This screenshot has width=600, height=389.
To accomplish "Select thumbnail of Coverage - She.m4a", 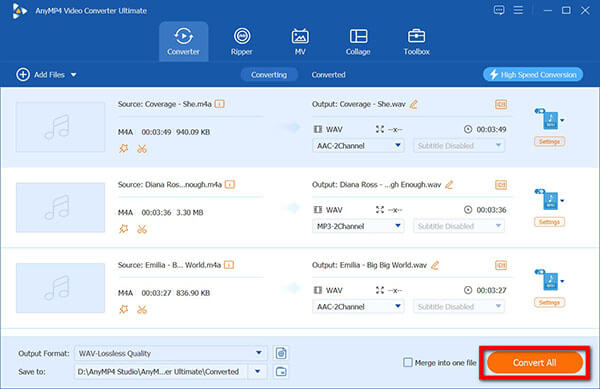I will (x=60, y=127).
